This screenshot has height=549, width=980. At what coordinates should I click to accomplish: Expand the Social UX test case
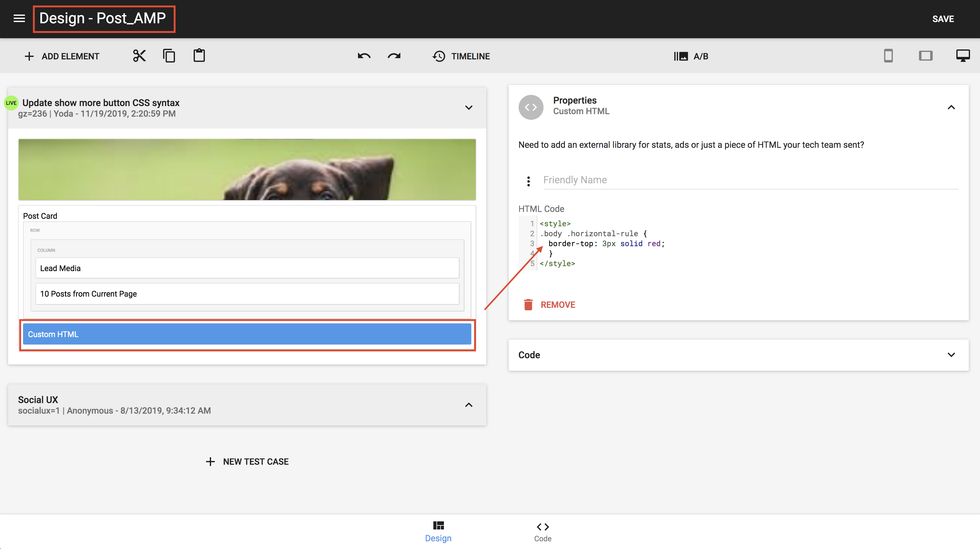[468, 405]
